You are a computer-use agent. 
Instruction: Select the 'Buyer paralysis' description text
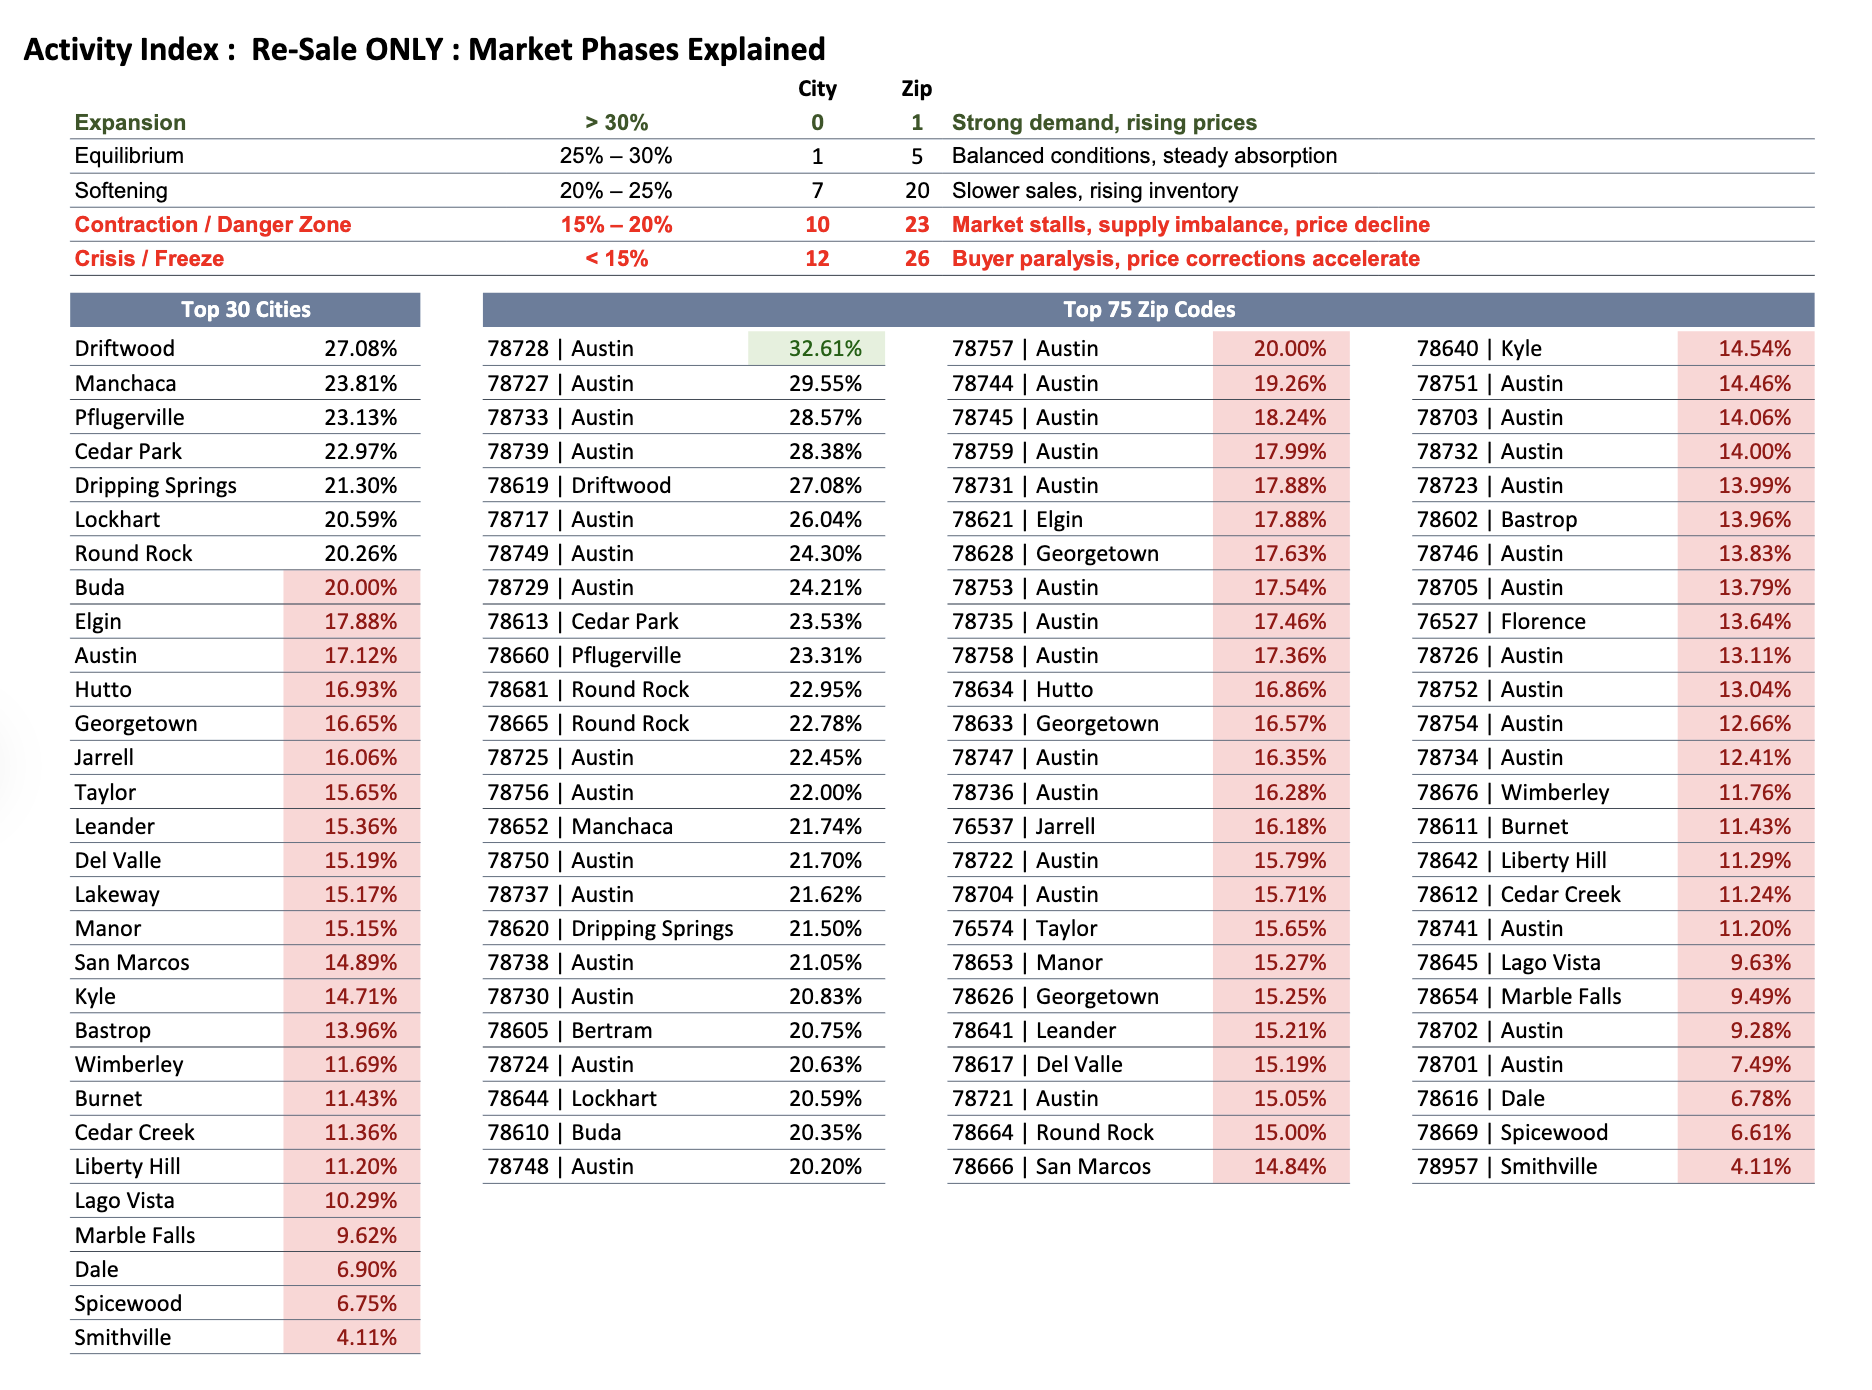pyautogui.click(x=1185, y=259)
